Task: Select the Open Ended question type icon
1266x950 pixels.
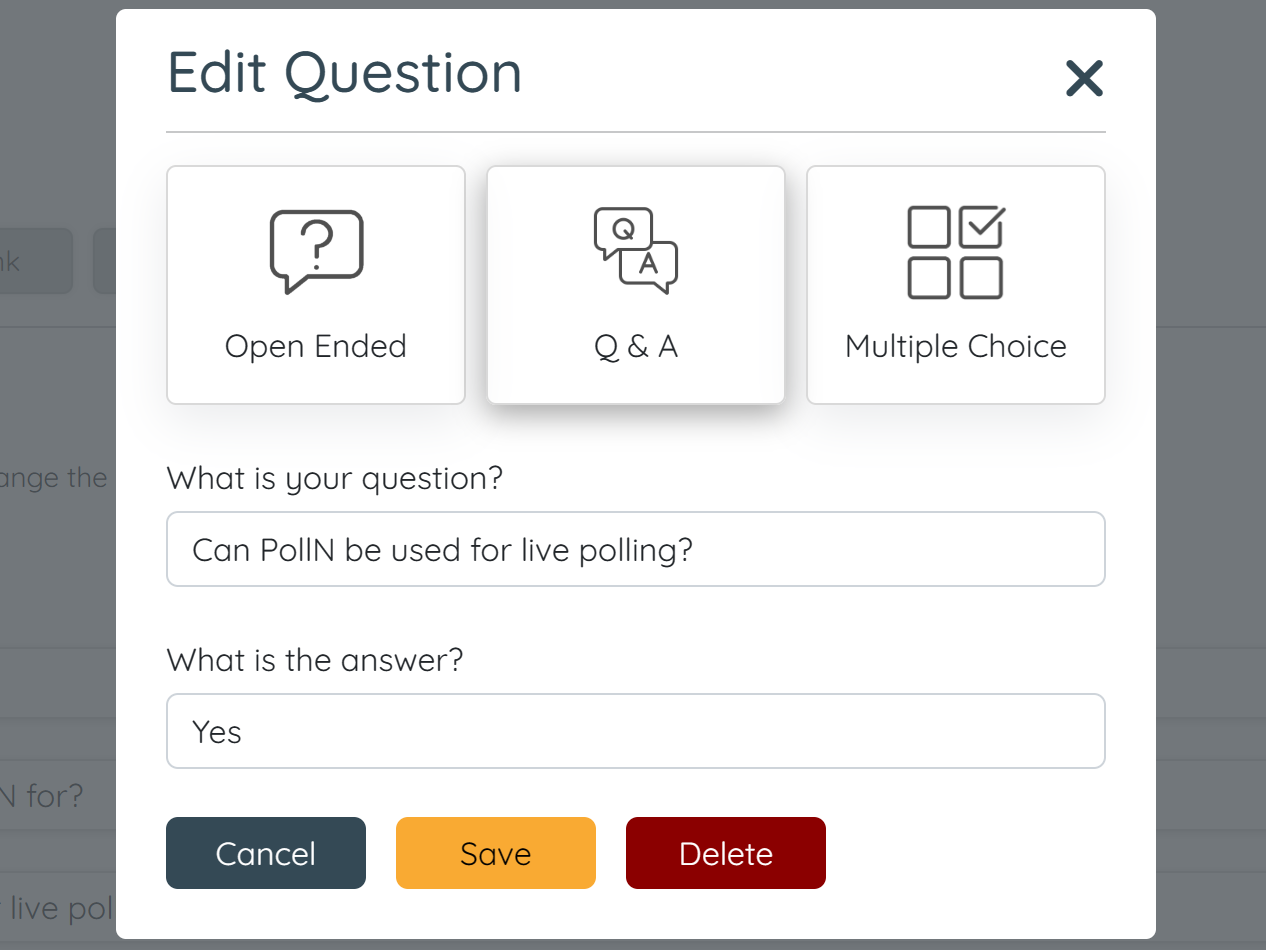Action: coord(315,284)
